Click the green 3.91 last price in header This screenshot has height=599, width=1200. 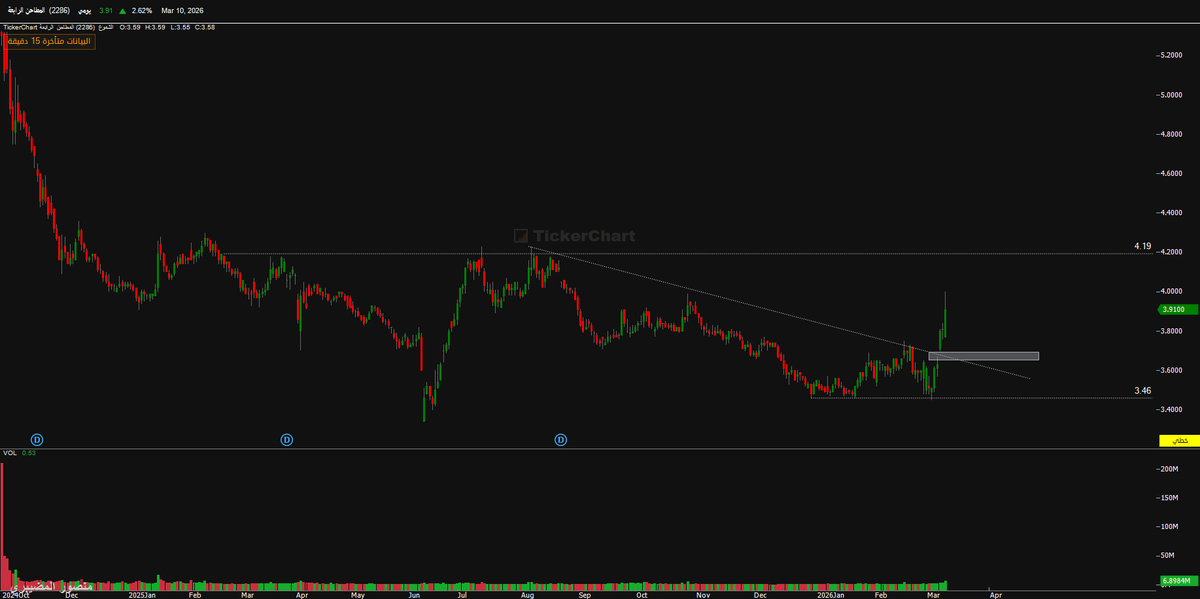(x=106, y=11)
